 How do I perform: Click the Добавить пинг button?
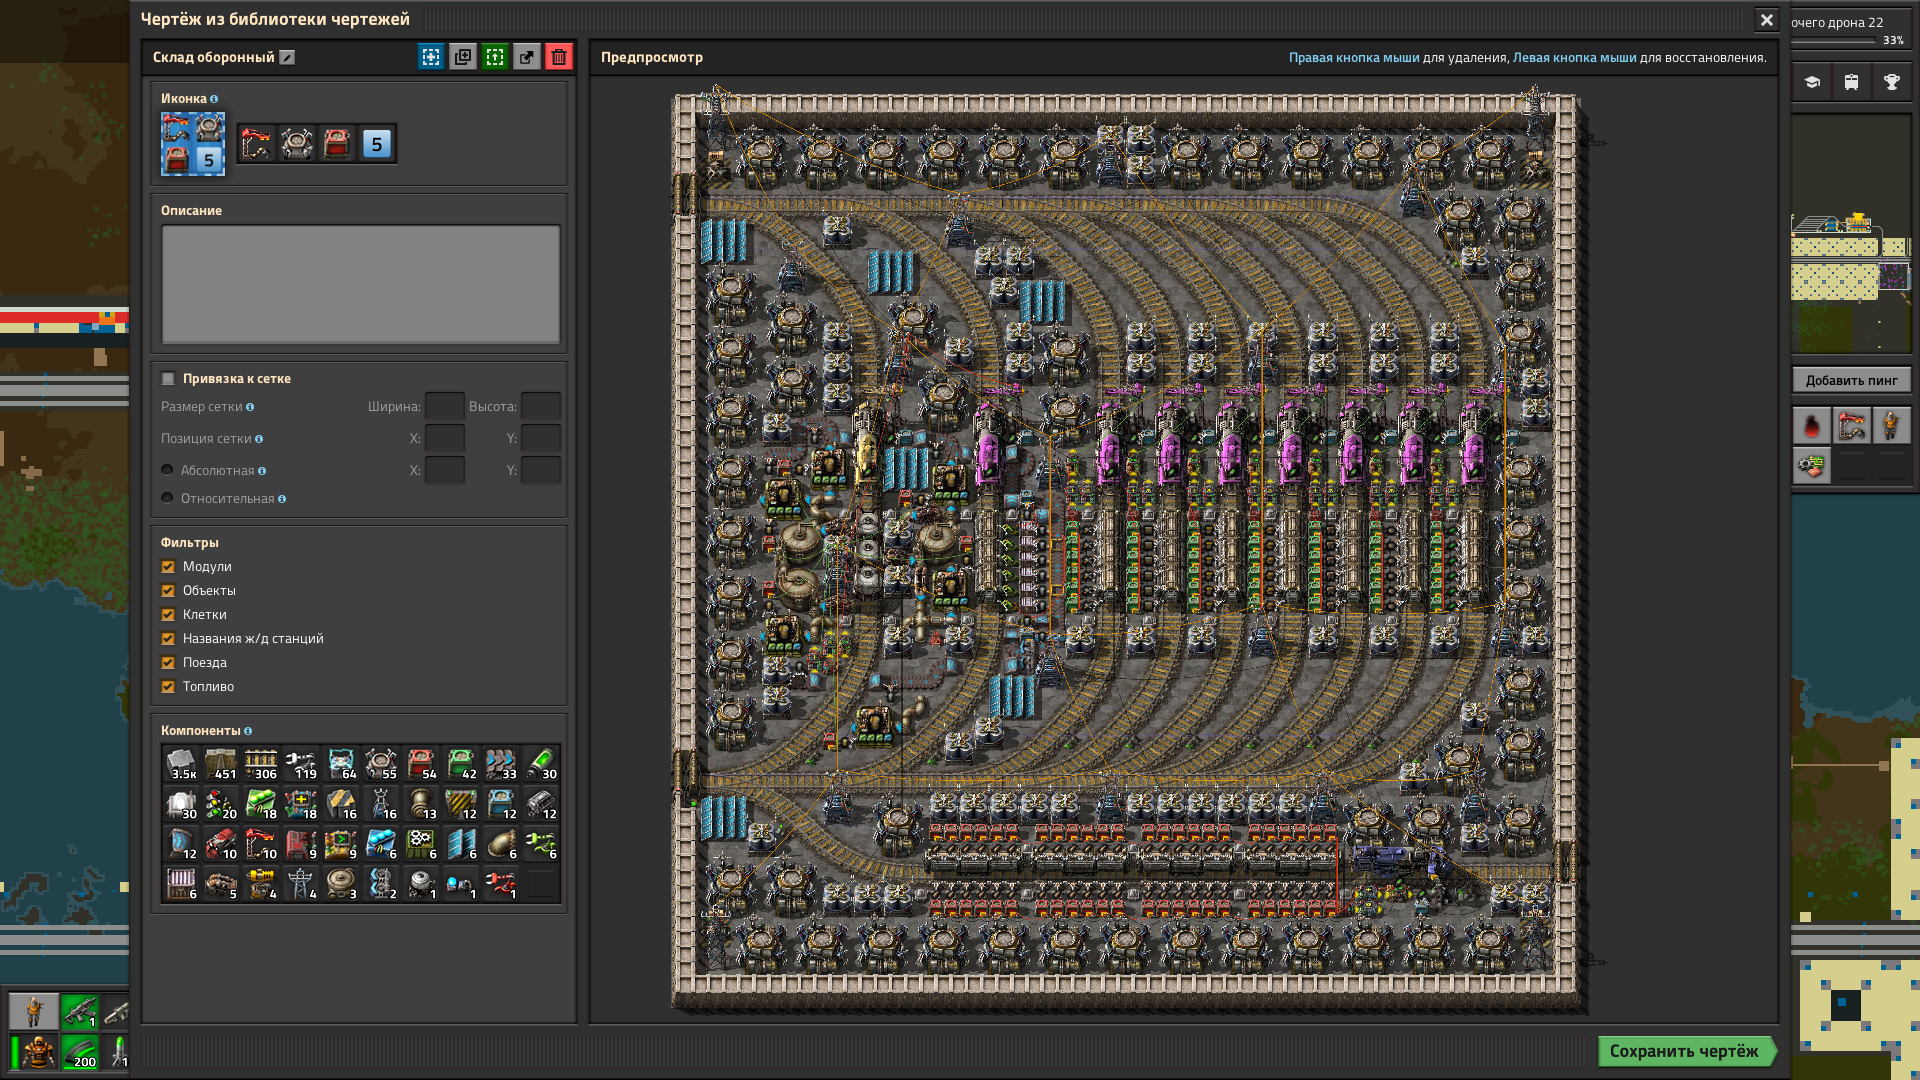coord(1851,380)
